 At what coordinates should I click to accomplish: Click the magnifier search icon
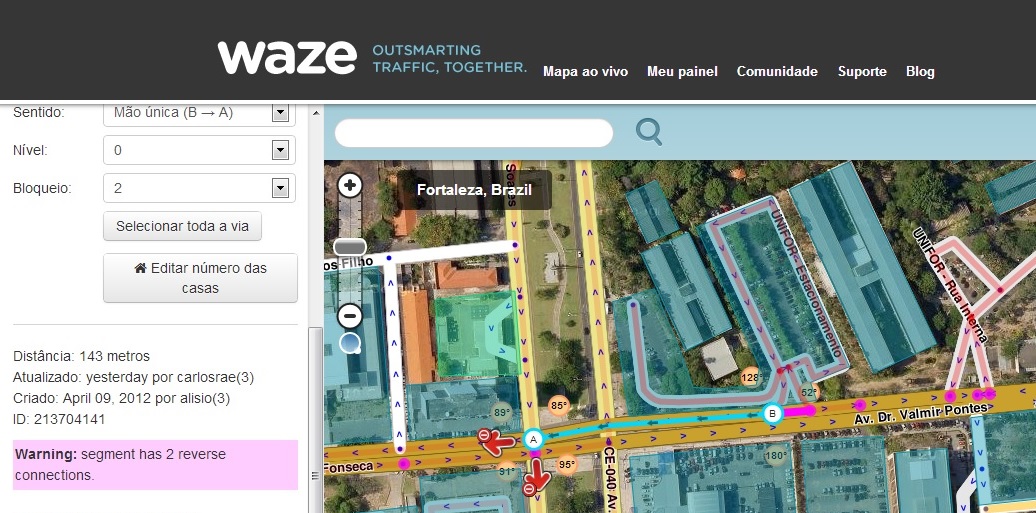point(649,132)
